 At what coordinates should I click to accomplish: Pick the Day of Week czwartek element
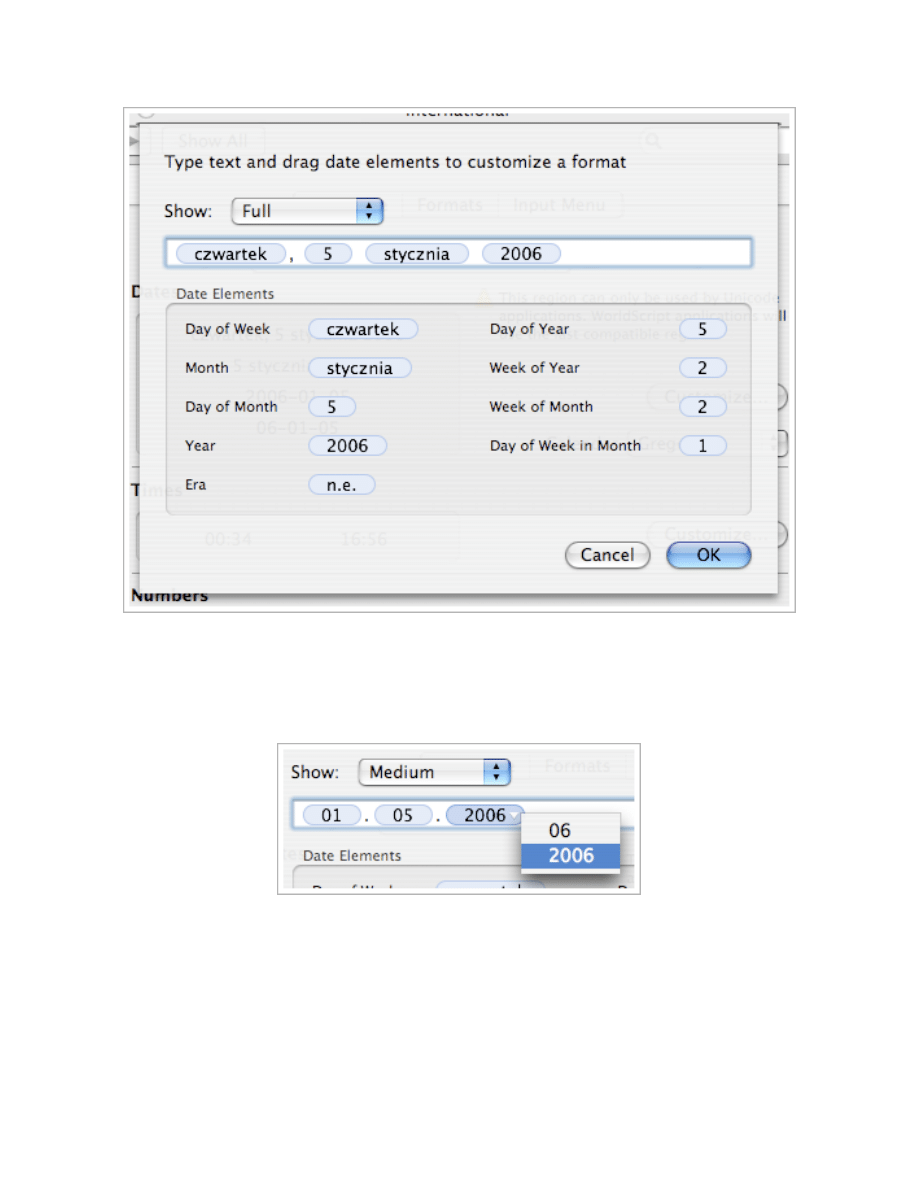[363, 329]
